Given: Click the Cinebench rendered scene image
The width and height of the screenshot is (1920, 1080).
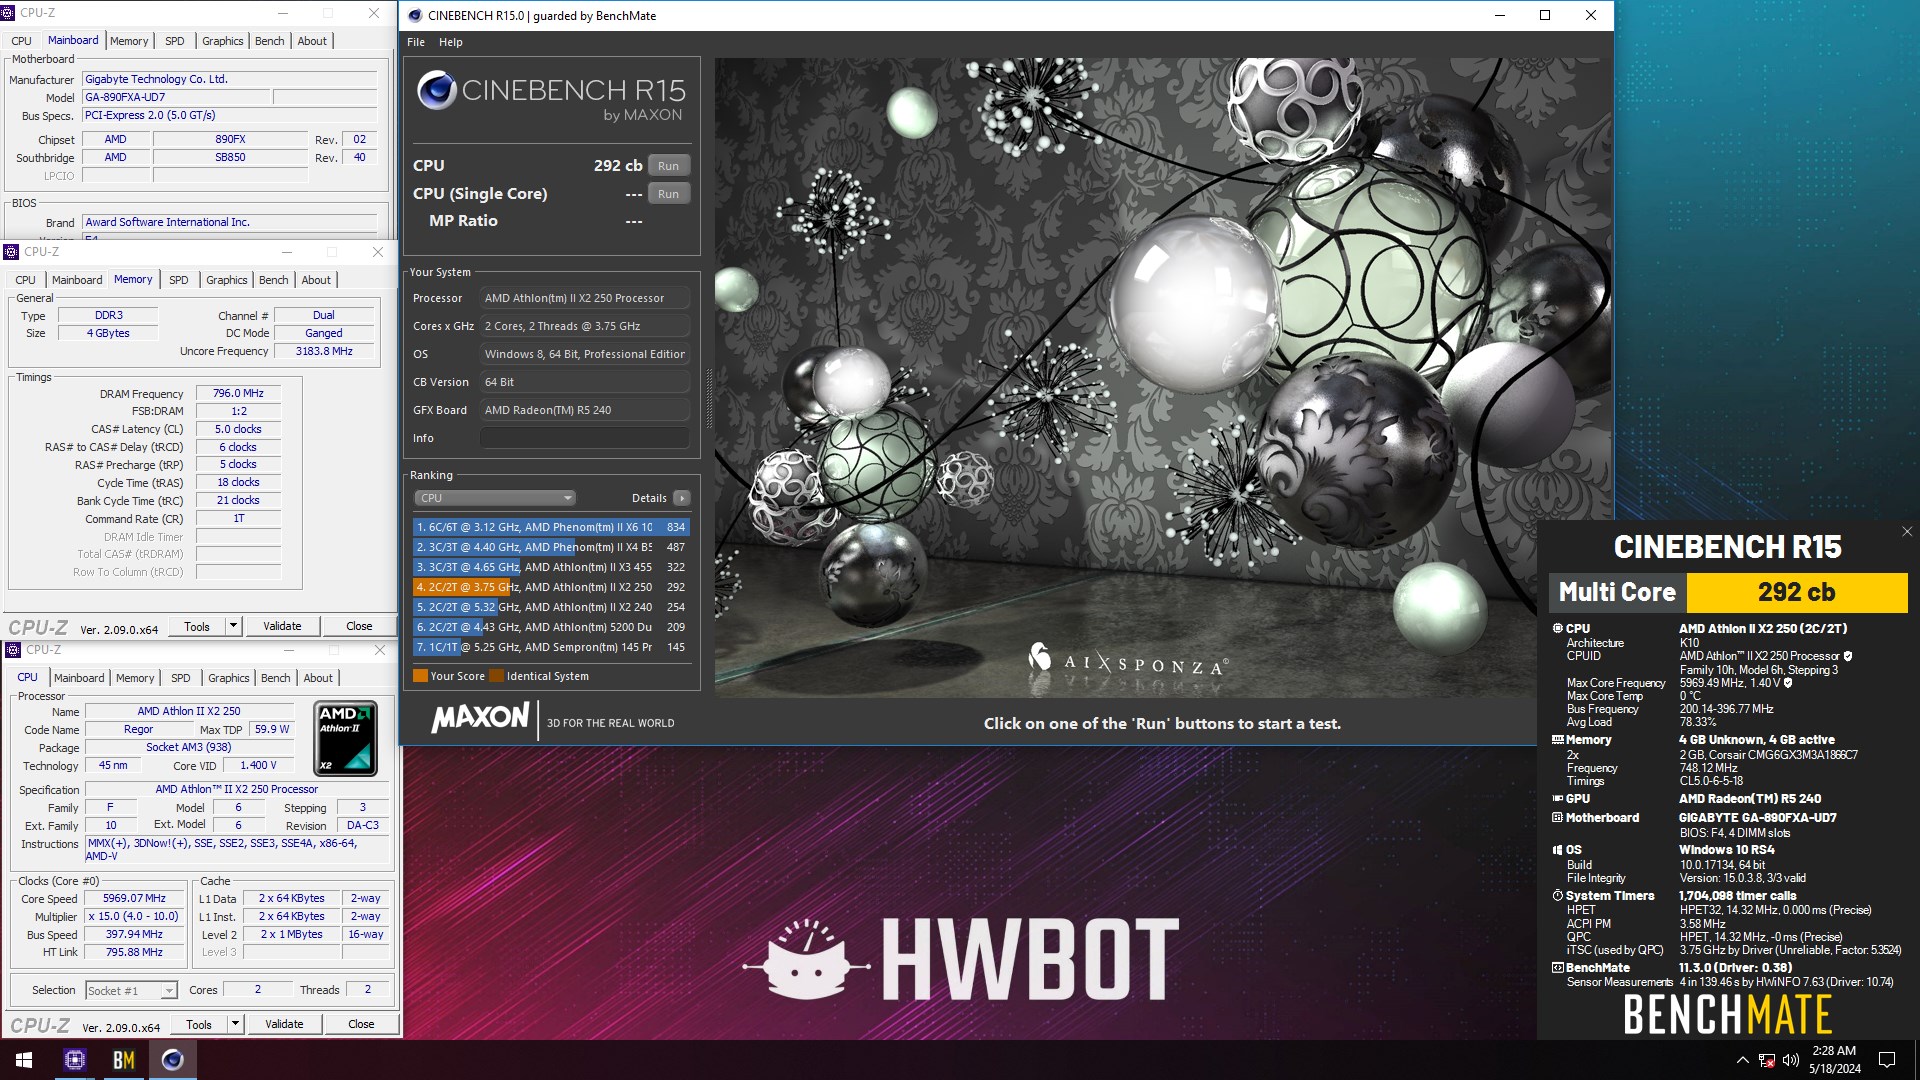Looking at the screenshot, I should click(x=1162, y=378).
